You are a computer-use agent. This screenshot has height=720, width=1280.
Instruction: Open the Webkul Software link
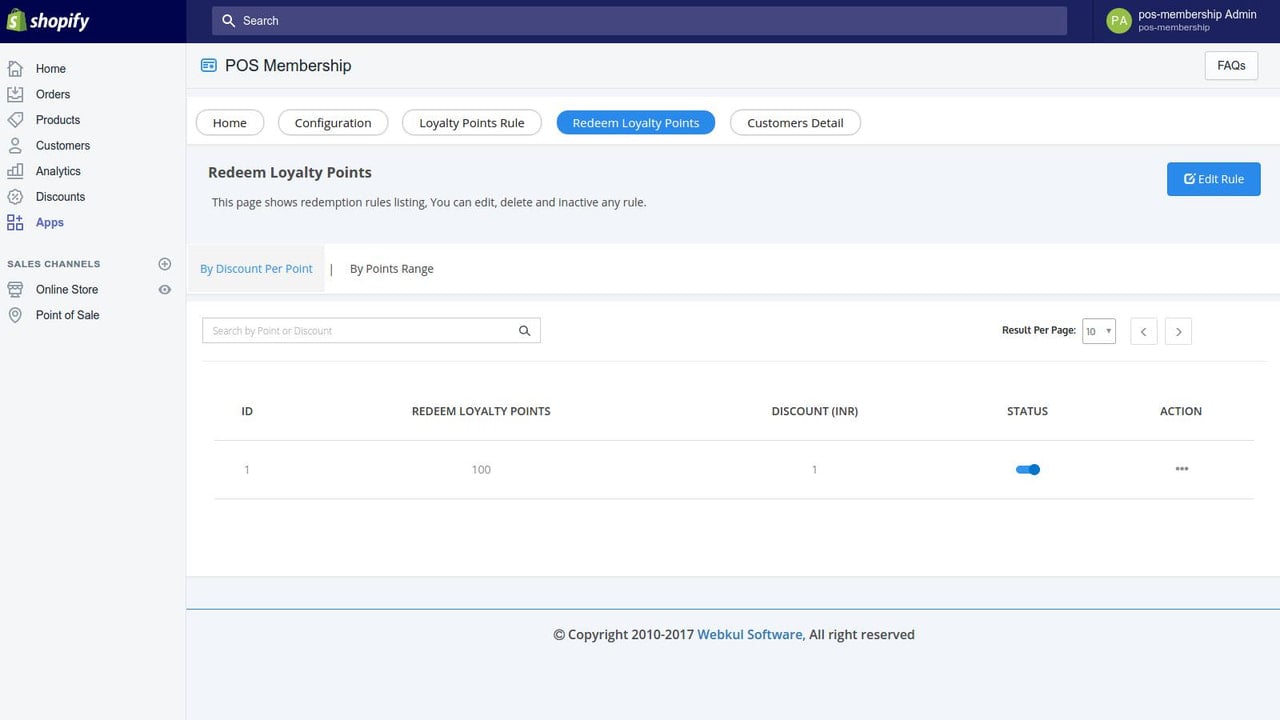coord(750,634)
